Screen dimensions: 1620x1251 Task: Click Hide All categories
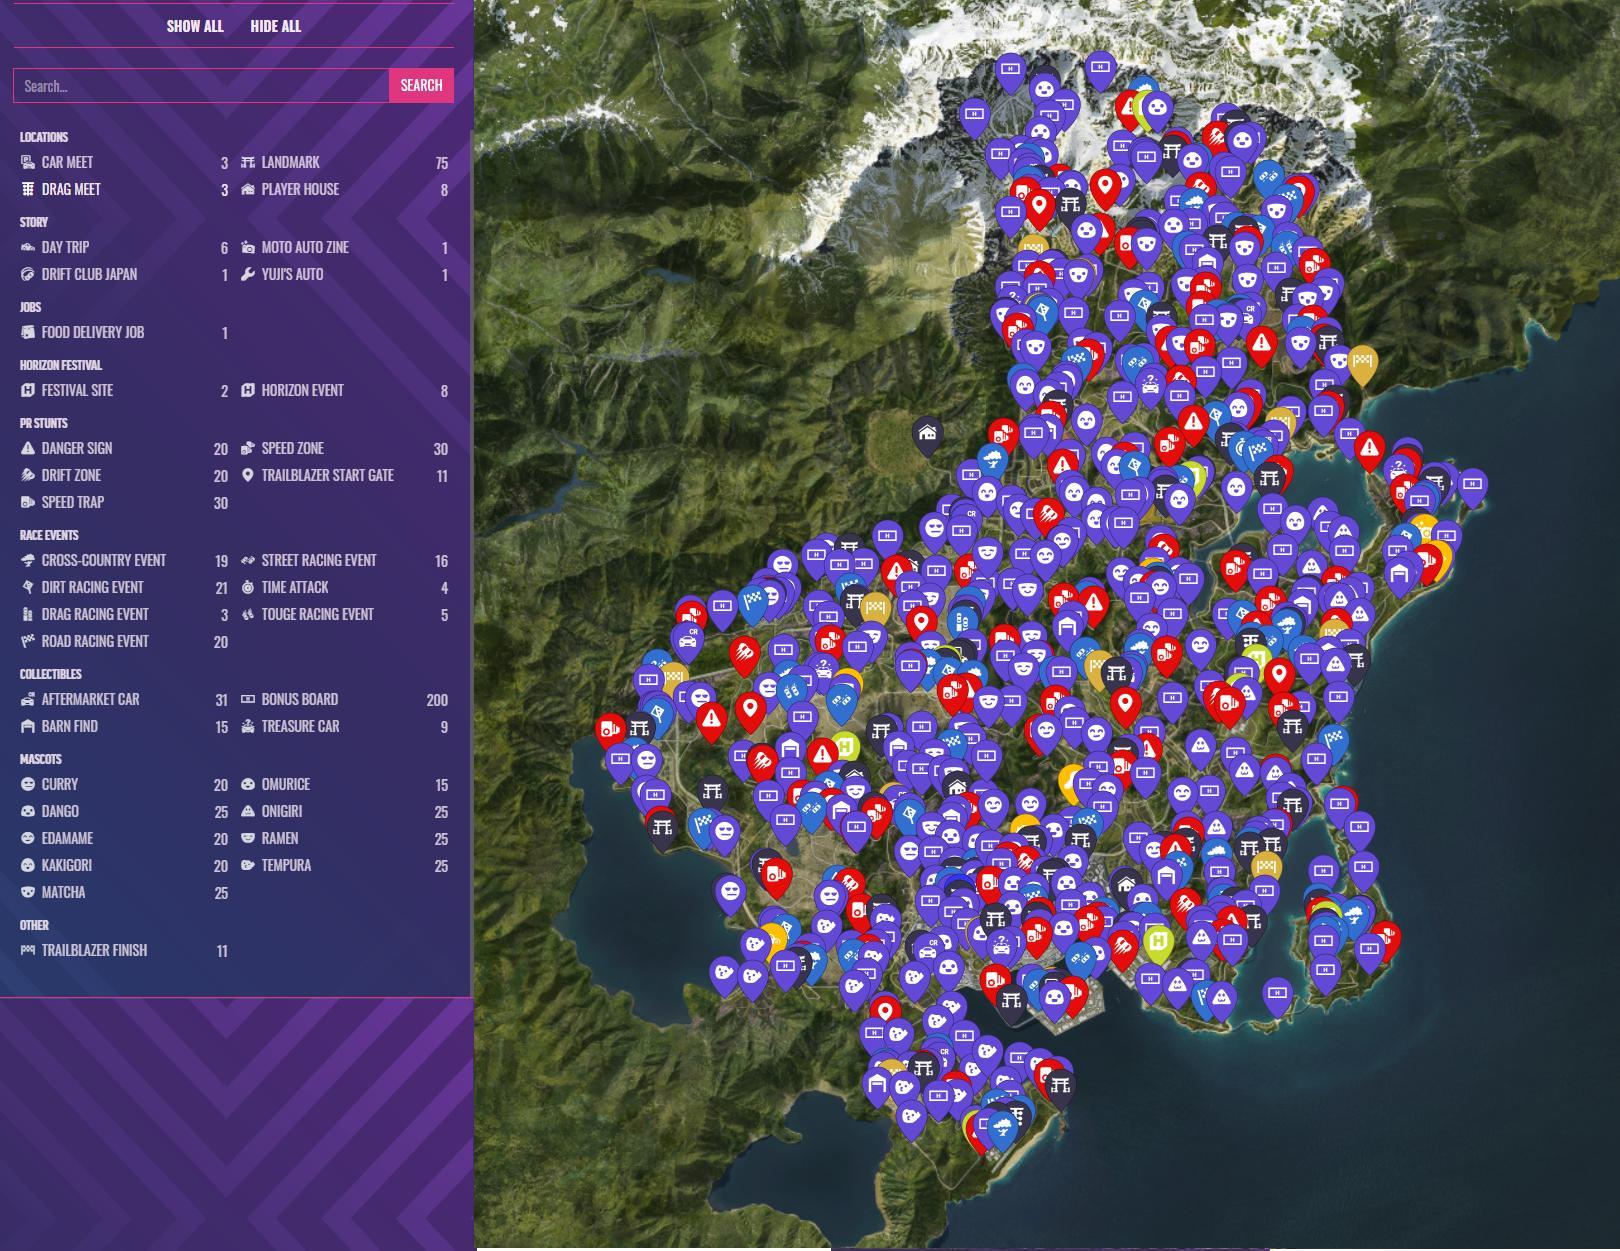coord(275,26)
